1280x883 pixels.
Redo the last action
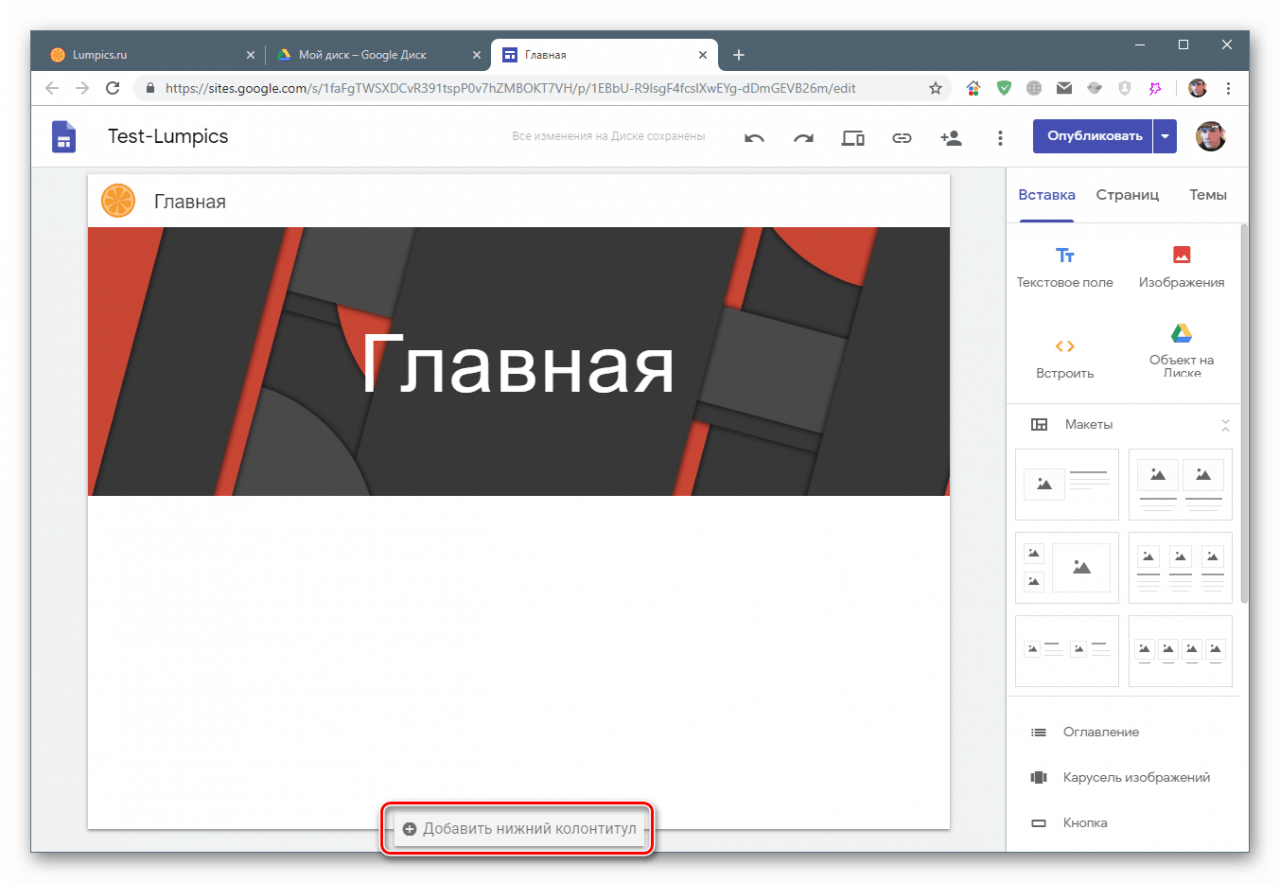(x=803, y=138)
